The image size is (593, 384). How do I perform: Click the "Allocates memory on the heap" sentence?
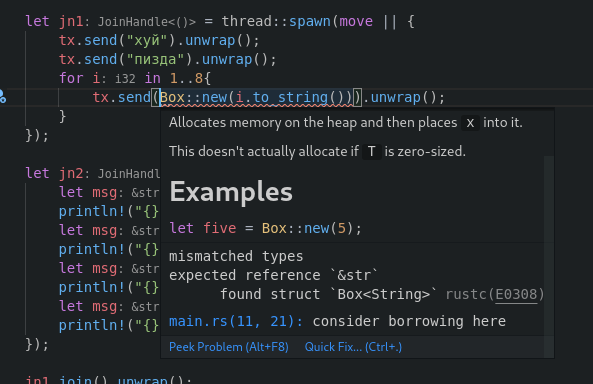coord(346,123)
